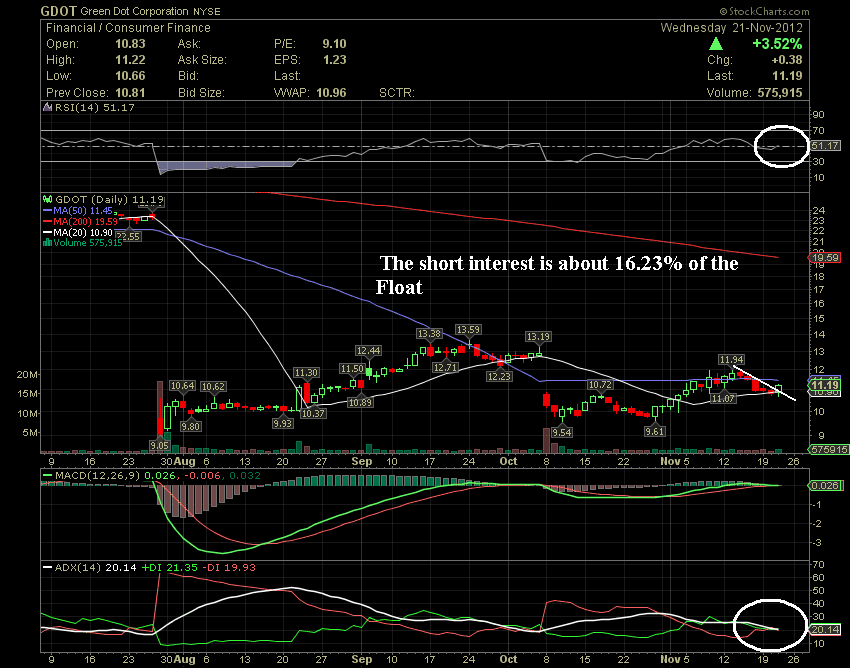Click the SCTR label
This screenshot has height=668, width=850.
point(397,93)
